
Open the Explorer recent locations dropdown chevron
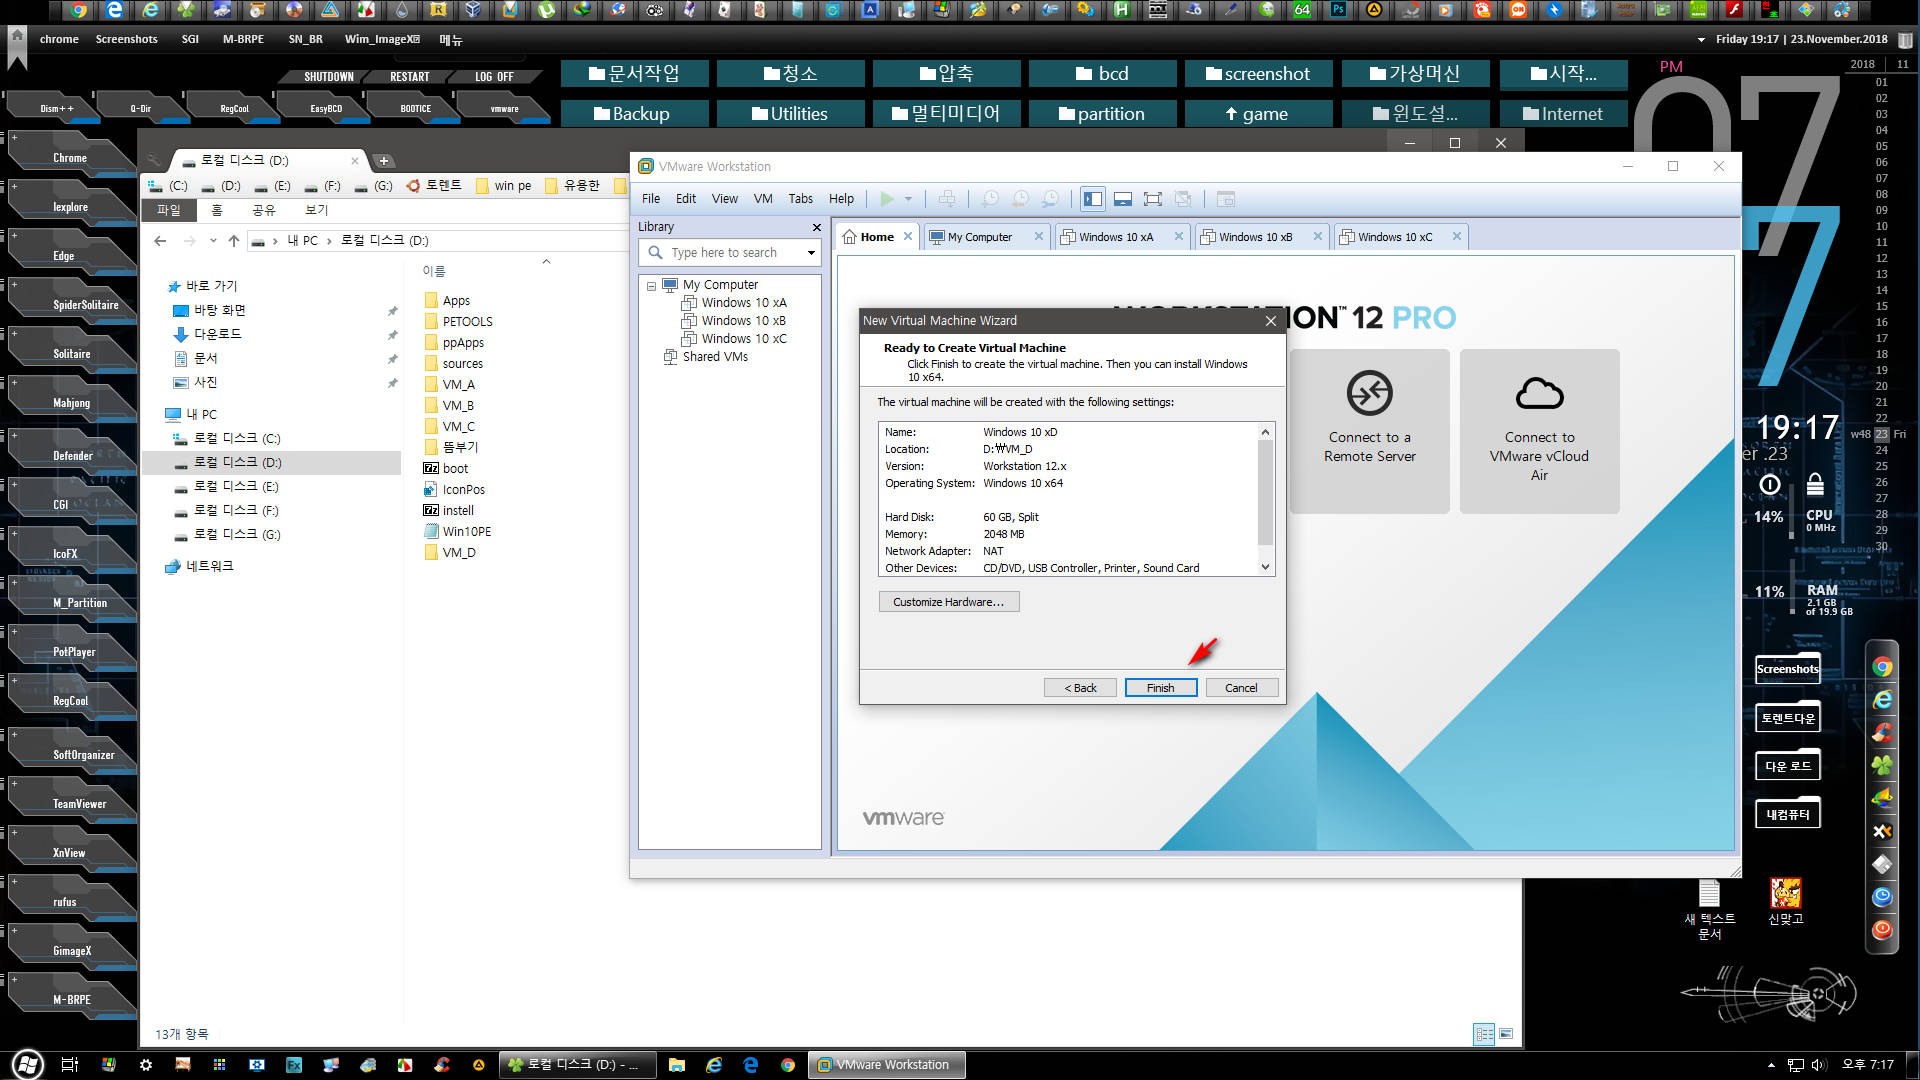213,241
